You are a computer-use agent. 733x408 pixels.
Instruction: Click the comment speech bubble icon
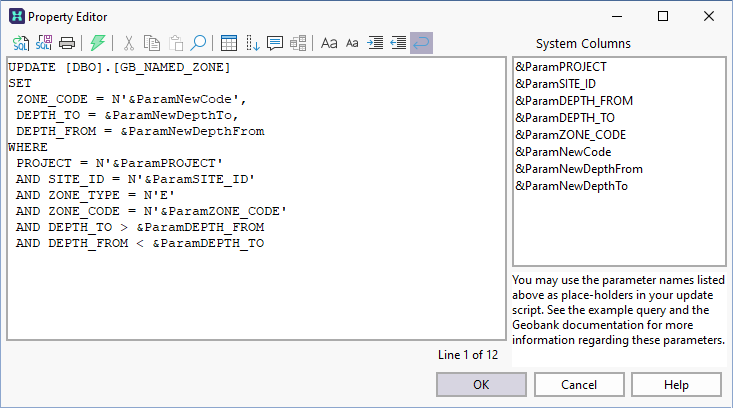275,43
